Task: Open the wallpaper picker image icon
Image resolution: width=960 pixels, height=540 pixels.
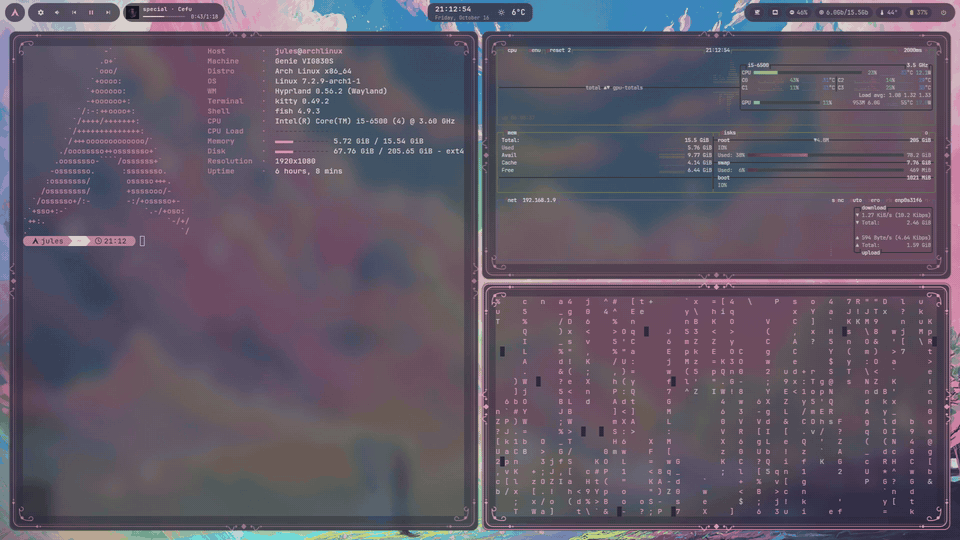Action: [774, 12]
